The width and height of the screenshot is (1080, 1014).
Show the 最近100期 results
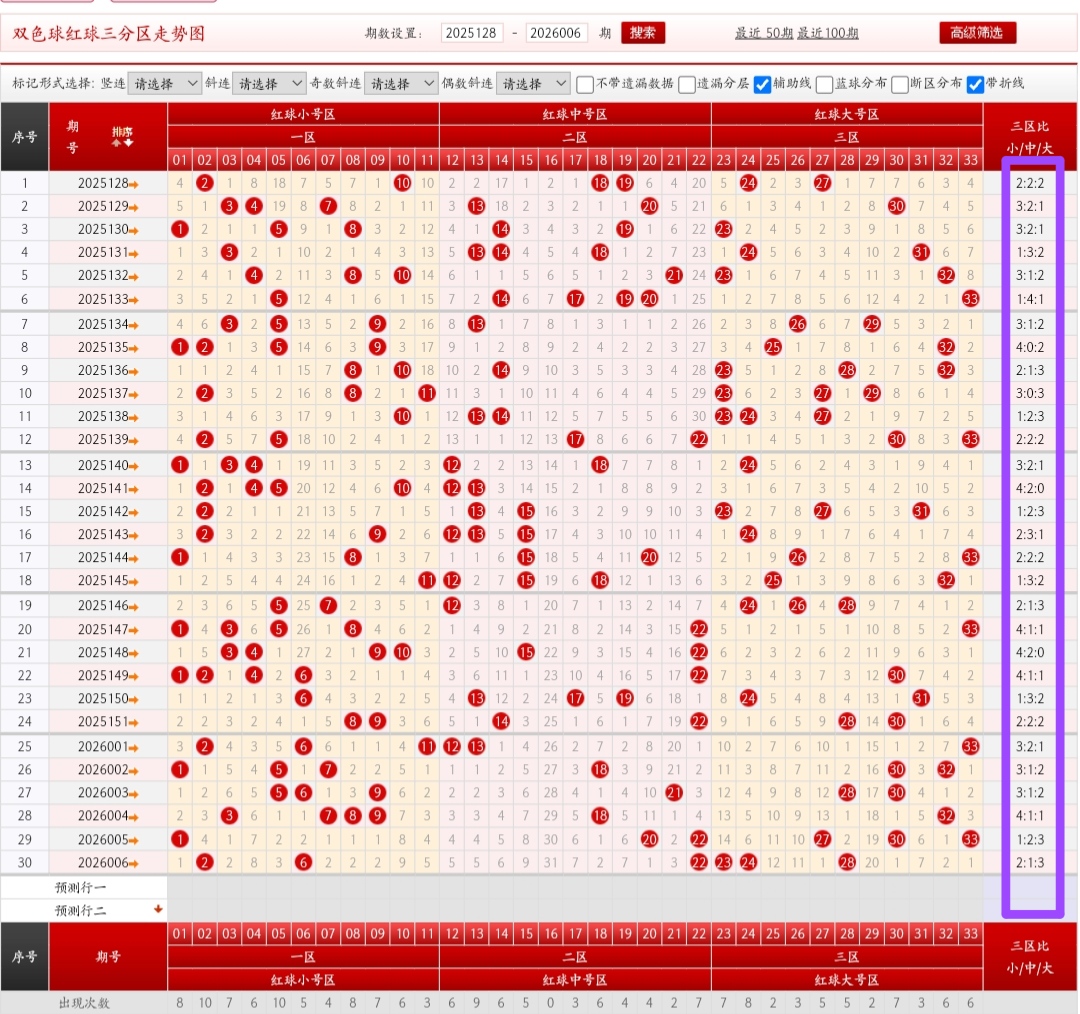pyautogui.click(x=827, y=33)
